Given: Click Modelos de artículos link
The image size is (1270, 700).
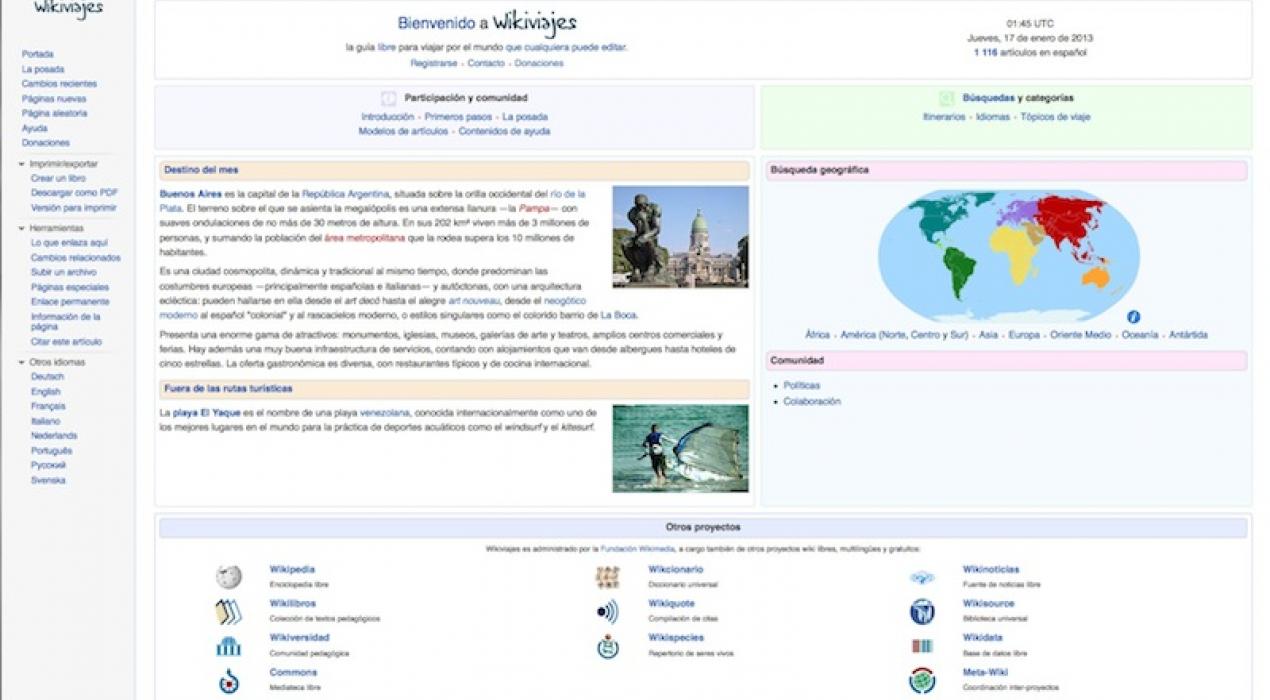Looking at the screenshot, I should coord(404,131).
